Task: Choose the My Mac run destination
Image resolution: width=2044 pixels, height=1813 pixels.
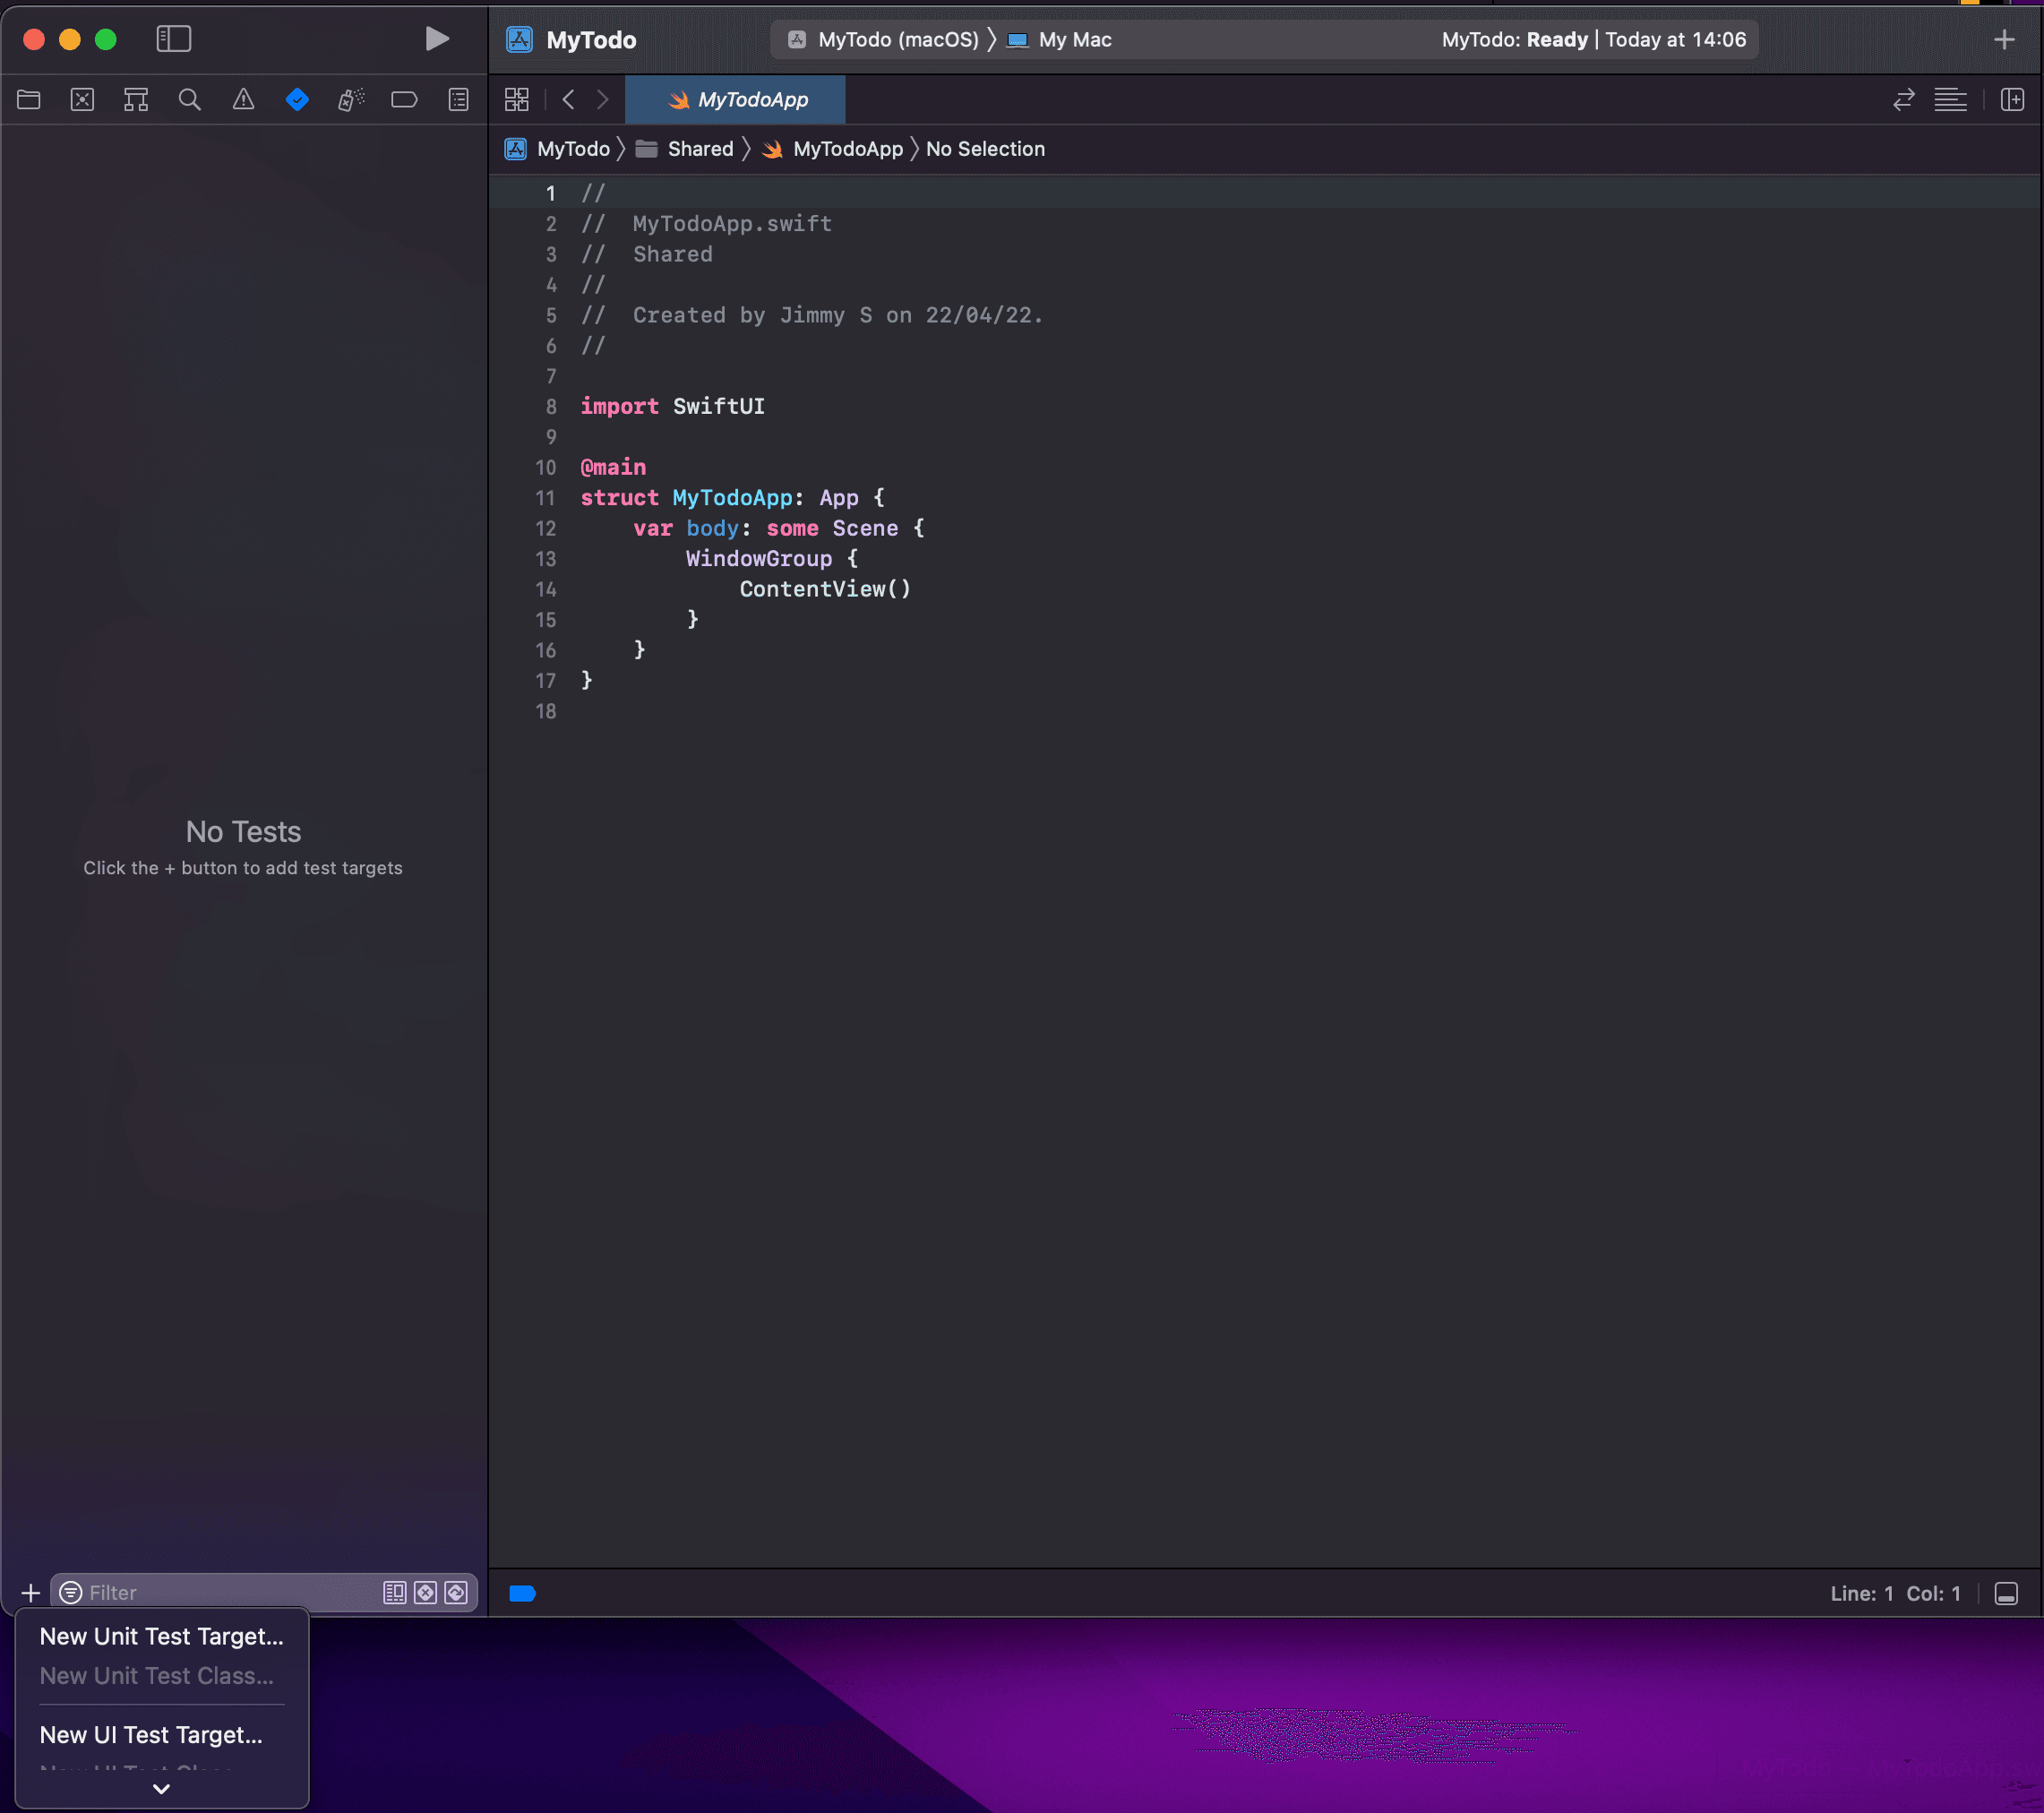Action: [1059, 39]
